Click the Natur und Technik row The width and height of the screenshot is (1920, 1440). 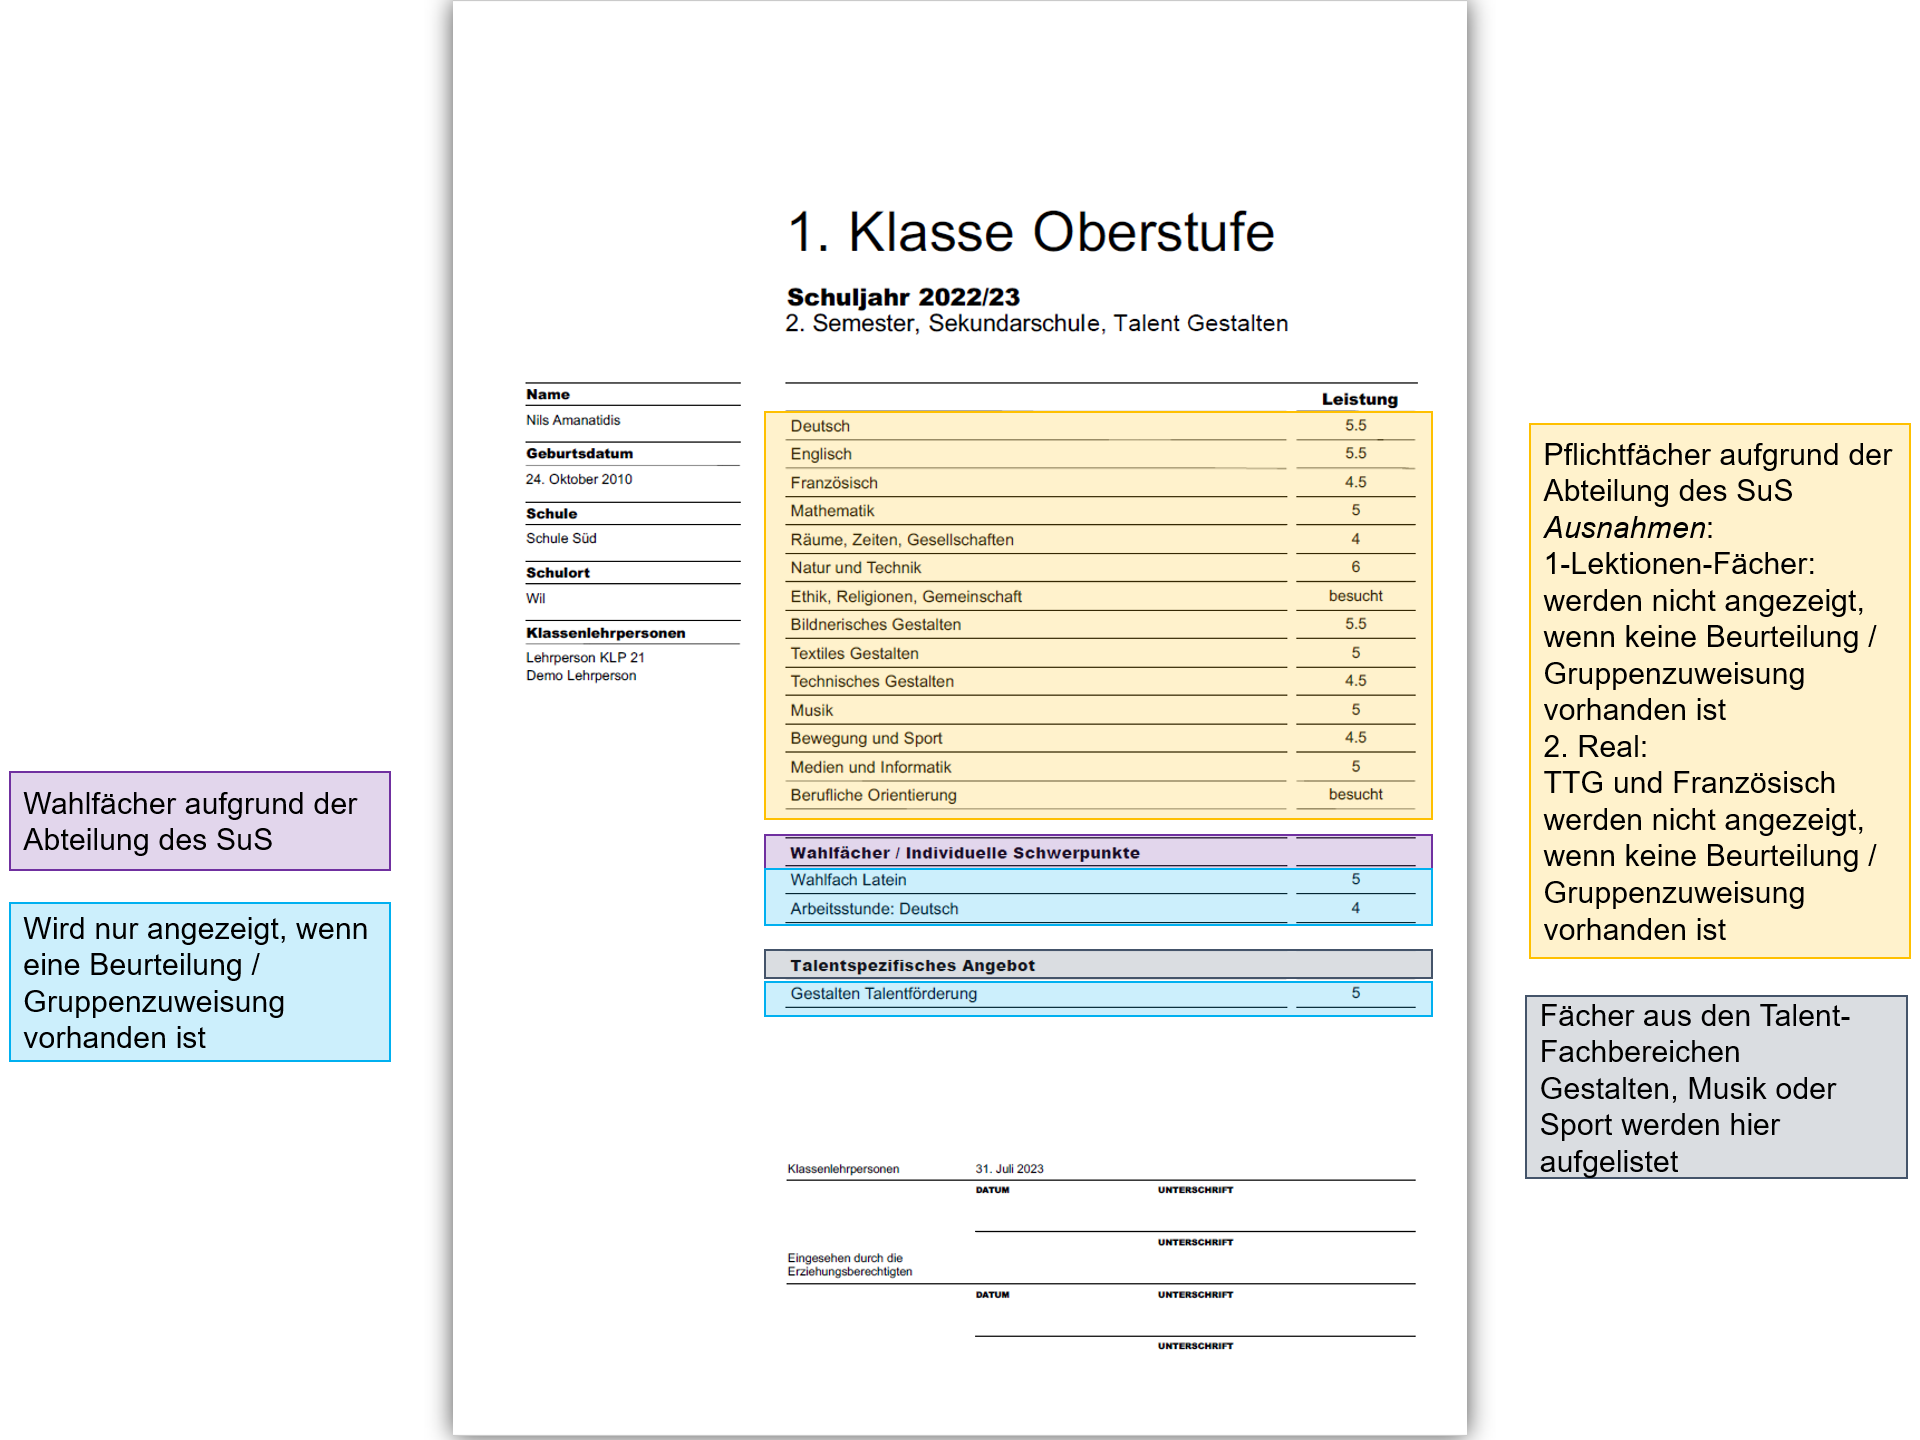click(x=855, y=568)
